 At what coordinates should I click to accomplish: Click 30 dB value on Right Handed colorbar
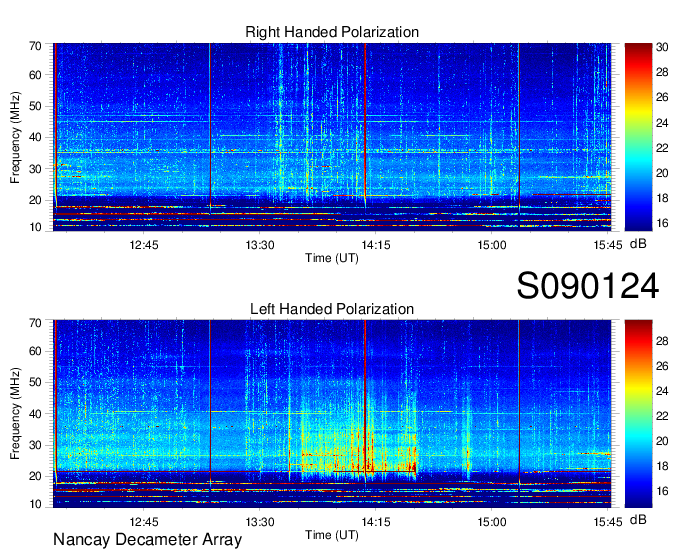click(x=662, y=47)
